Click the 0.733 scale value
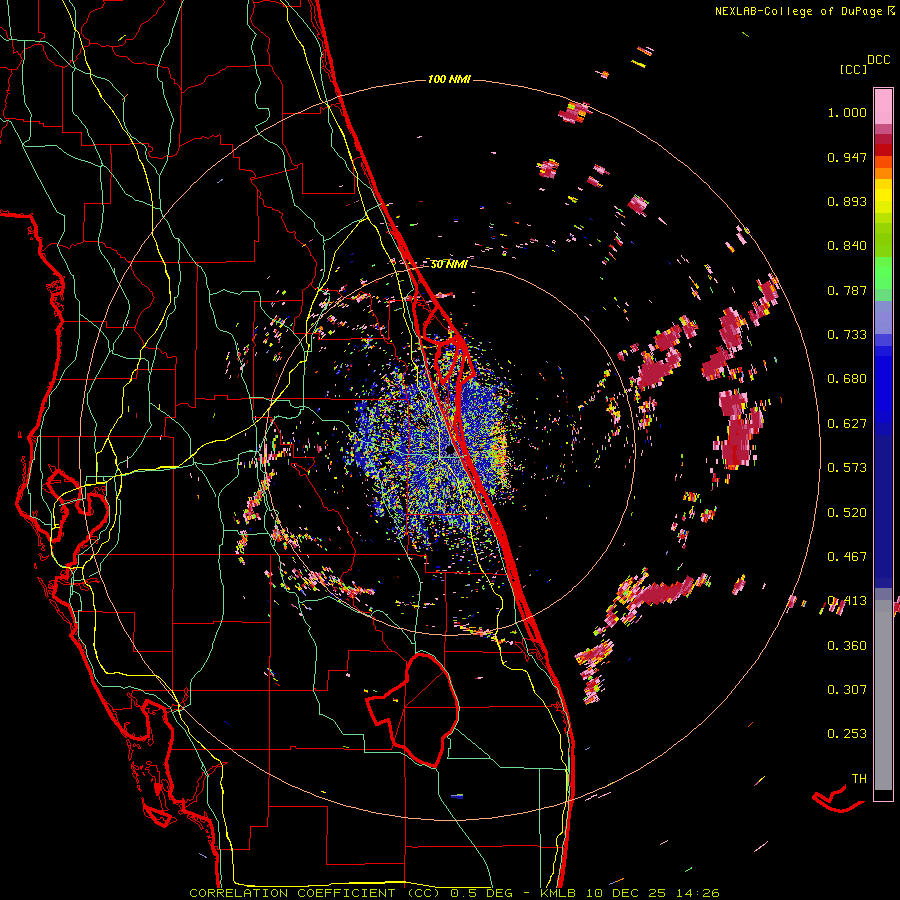The image size is (900, 900). (847, 335)
